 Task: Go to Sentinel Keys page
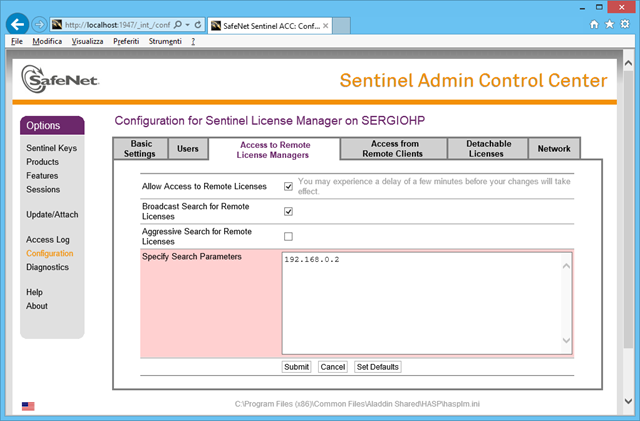51,148
